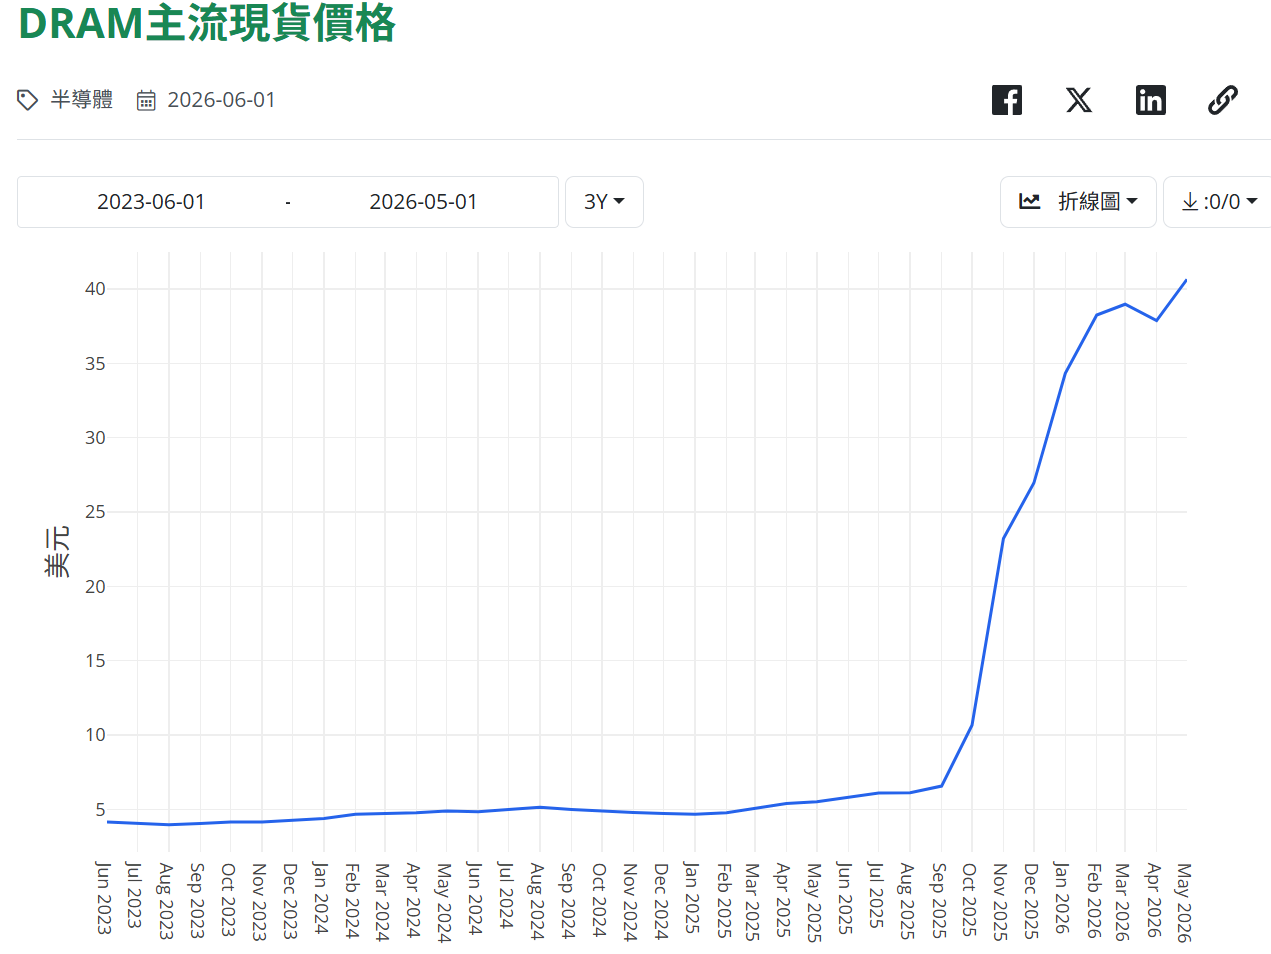Screen dimensions: 1271x954
Task: Click the download arrow icon
Action: [1190, 201]
